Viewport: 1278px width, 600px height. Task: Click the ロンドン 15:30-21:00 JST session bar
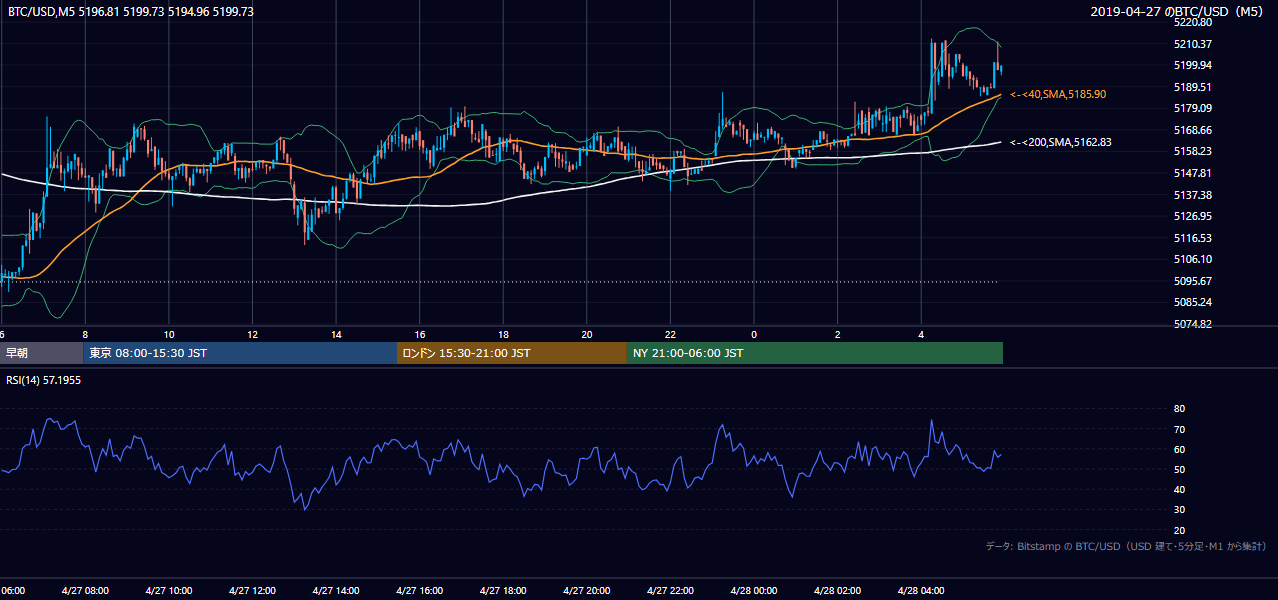click(512, 353)
